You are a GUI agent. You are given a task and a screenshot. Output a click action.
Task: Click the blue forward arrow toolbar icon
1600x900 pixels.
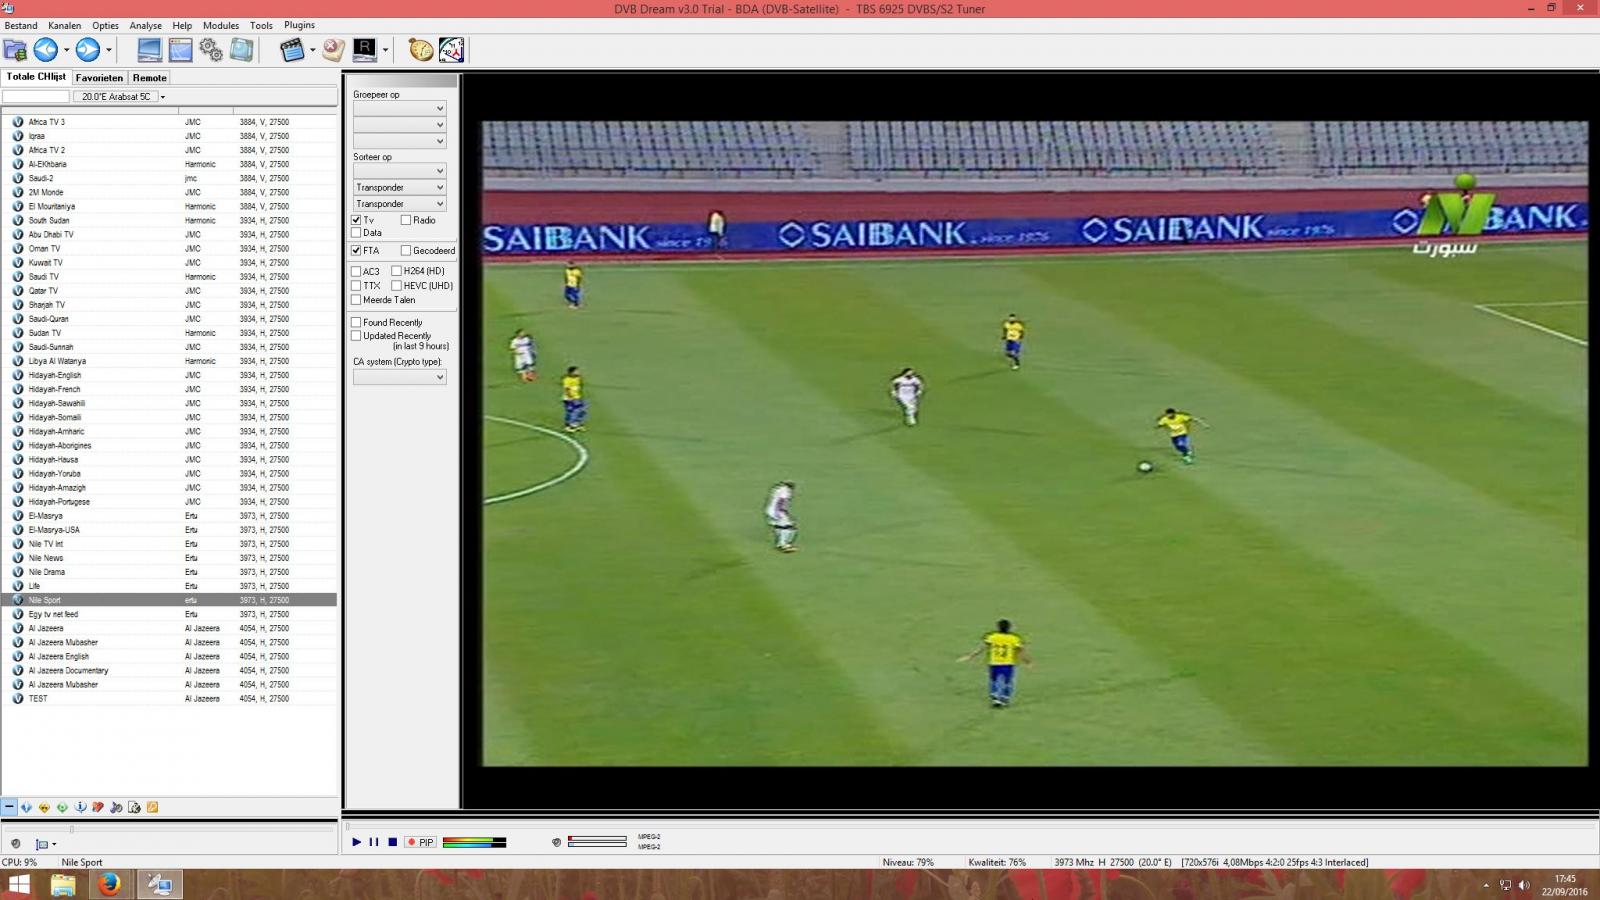87,50
